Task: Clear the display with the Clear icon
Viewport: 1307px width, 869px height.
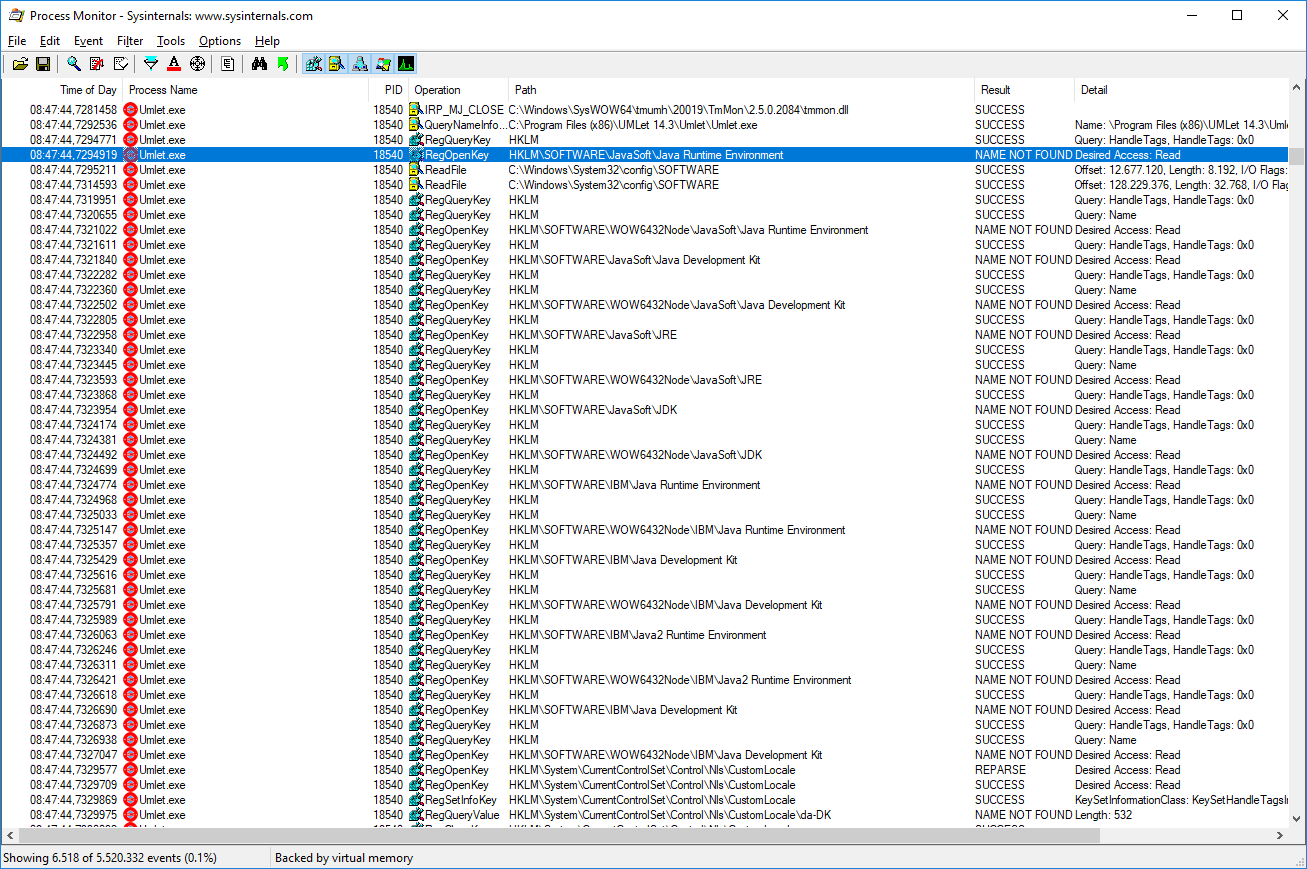Action: pyautogui.click(x=120, y=64)
